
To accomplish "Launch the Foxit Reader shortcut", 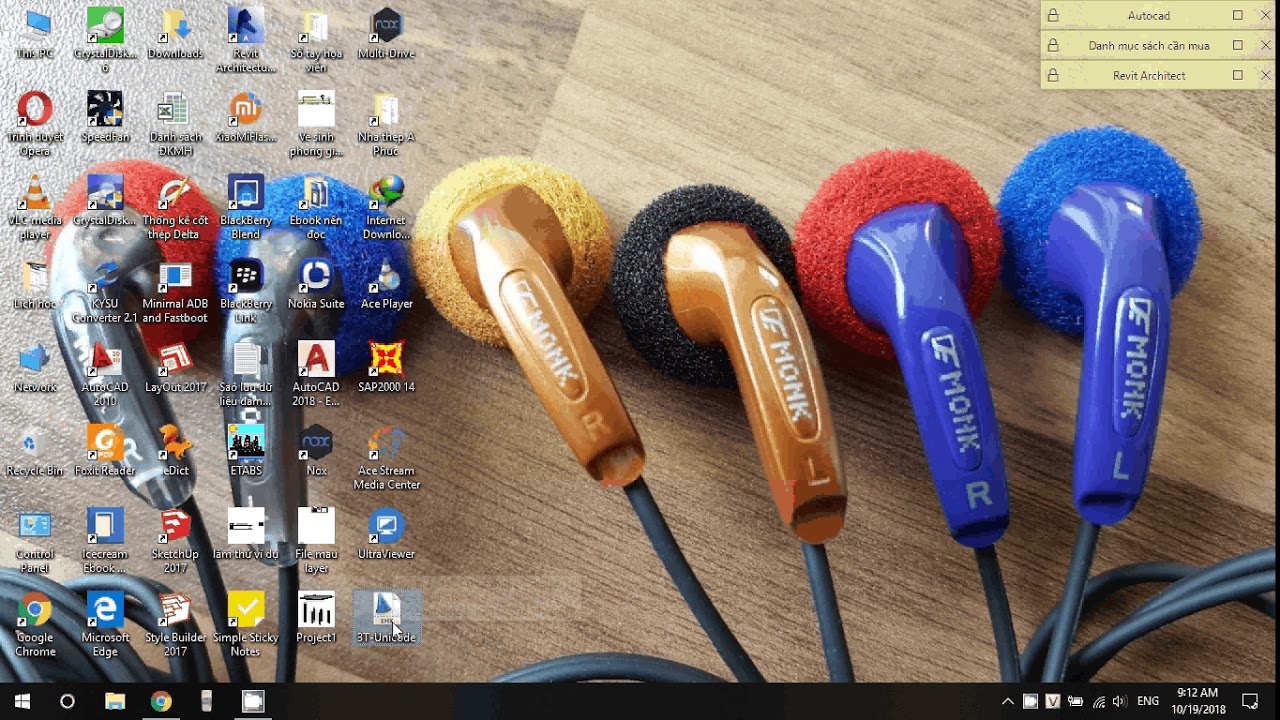I will pos(105,451).
